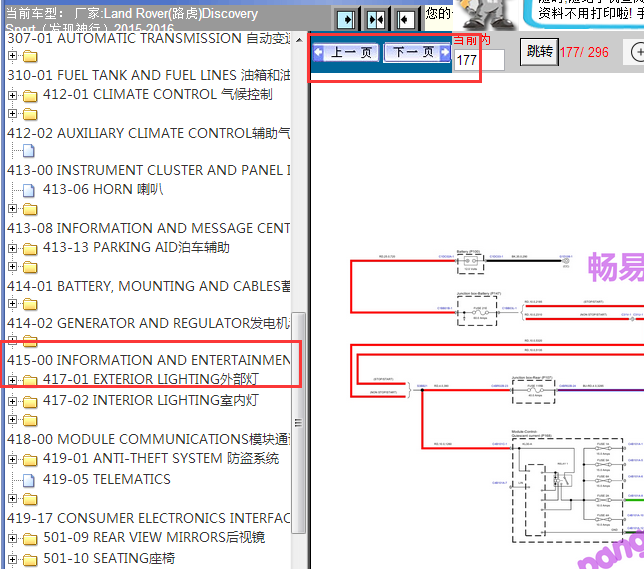Click the split-view double-arrow icon in top toolbar
The height and width of the screenshot is (569, 644).
point(376,19)
